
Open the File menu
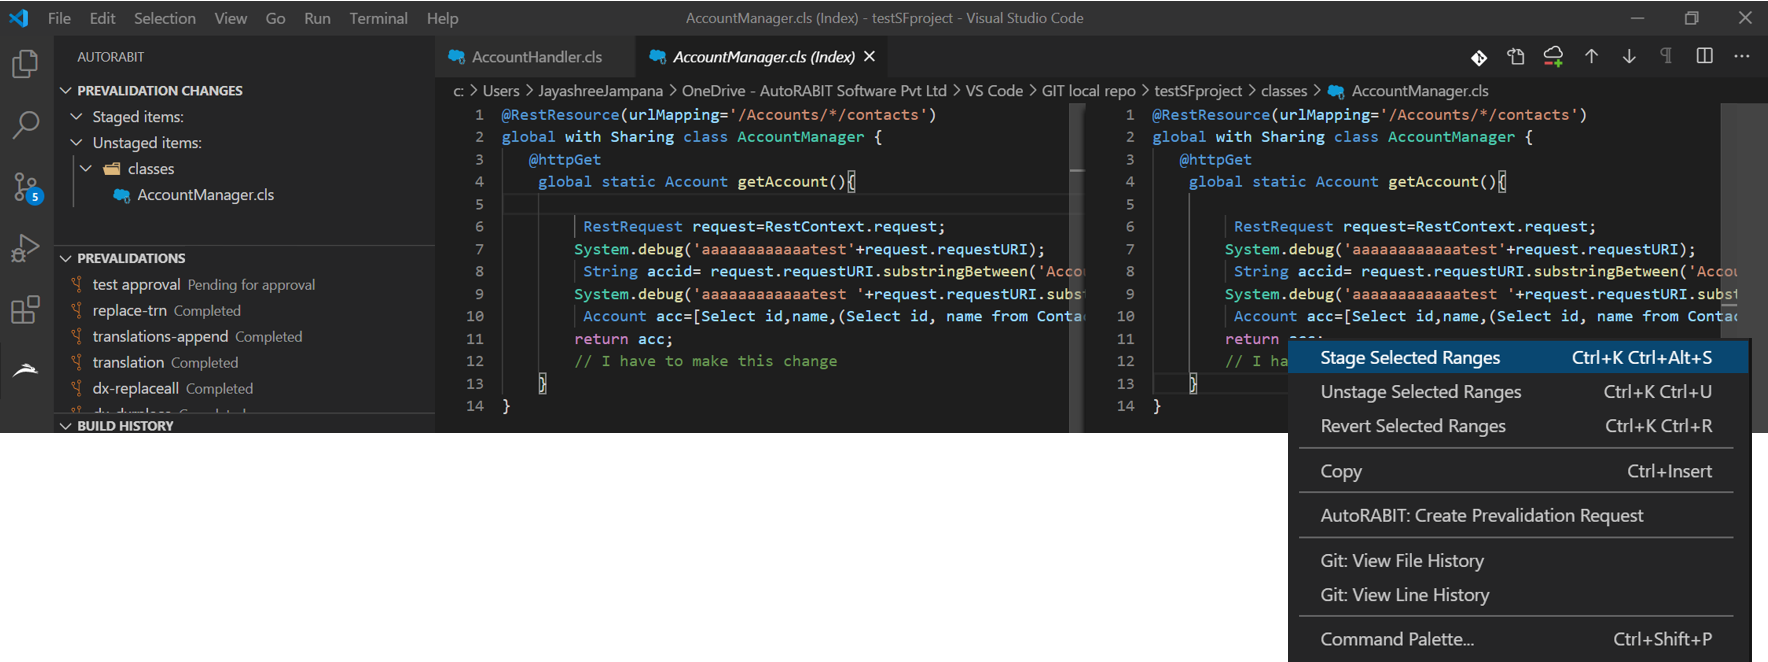[x=59, y=18]
